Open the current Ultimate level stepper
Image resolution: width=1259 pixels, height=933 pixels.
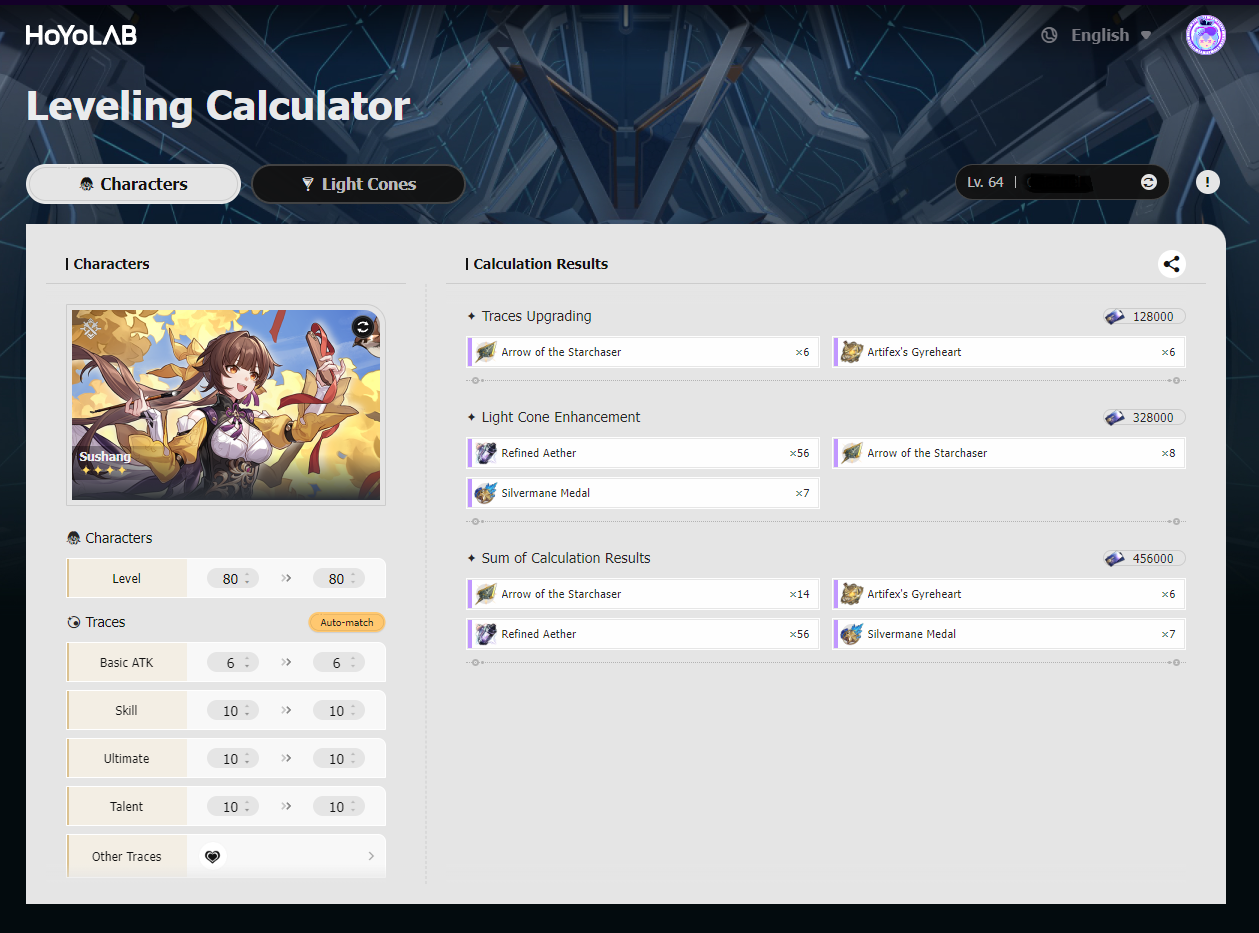point(233,759)
